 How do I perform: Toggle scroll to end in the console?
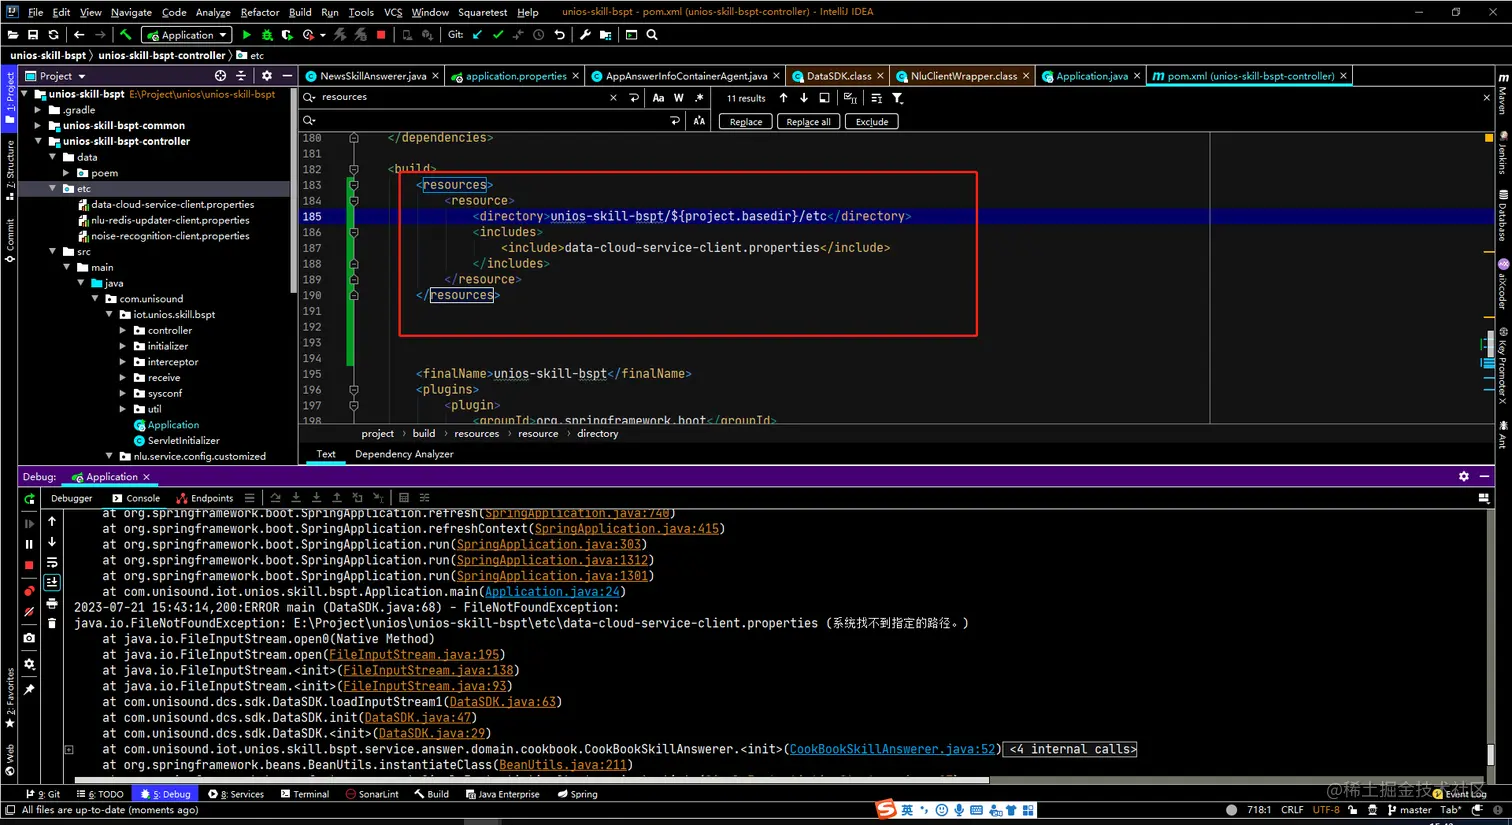[52, 582]
